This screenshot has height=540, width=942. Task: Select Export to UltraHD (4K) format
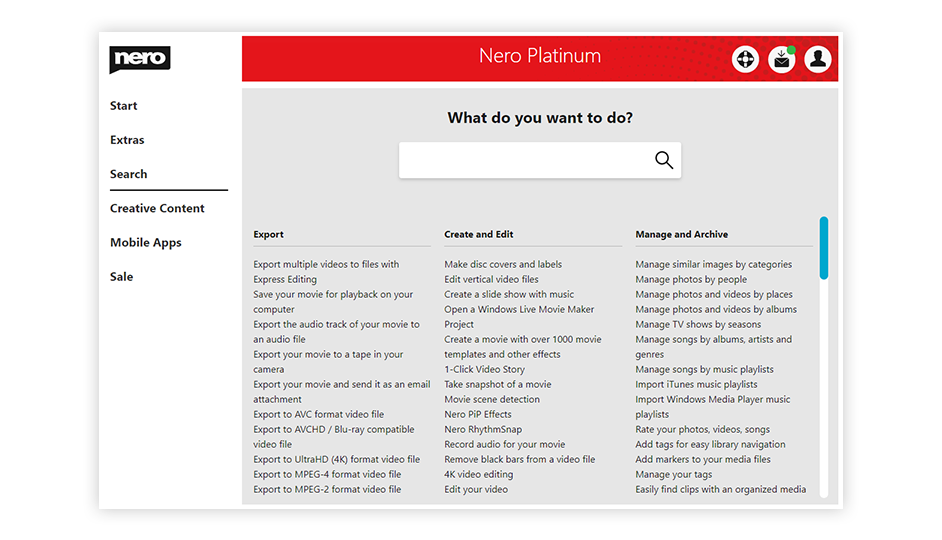click(336, 460)
